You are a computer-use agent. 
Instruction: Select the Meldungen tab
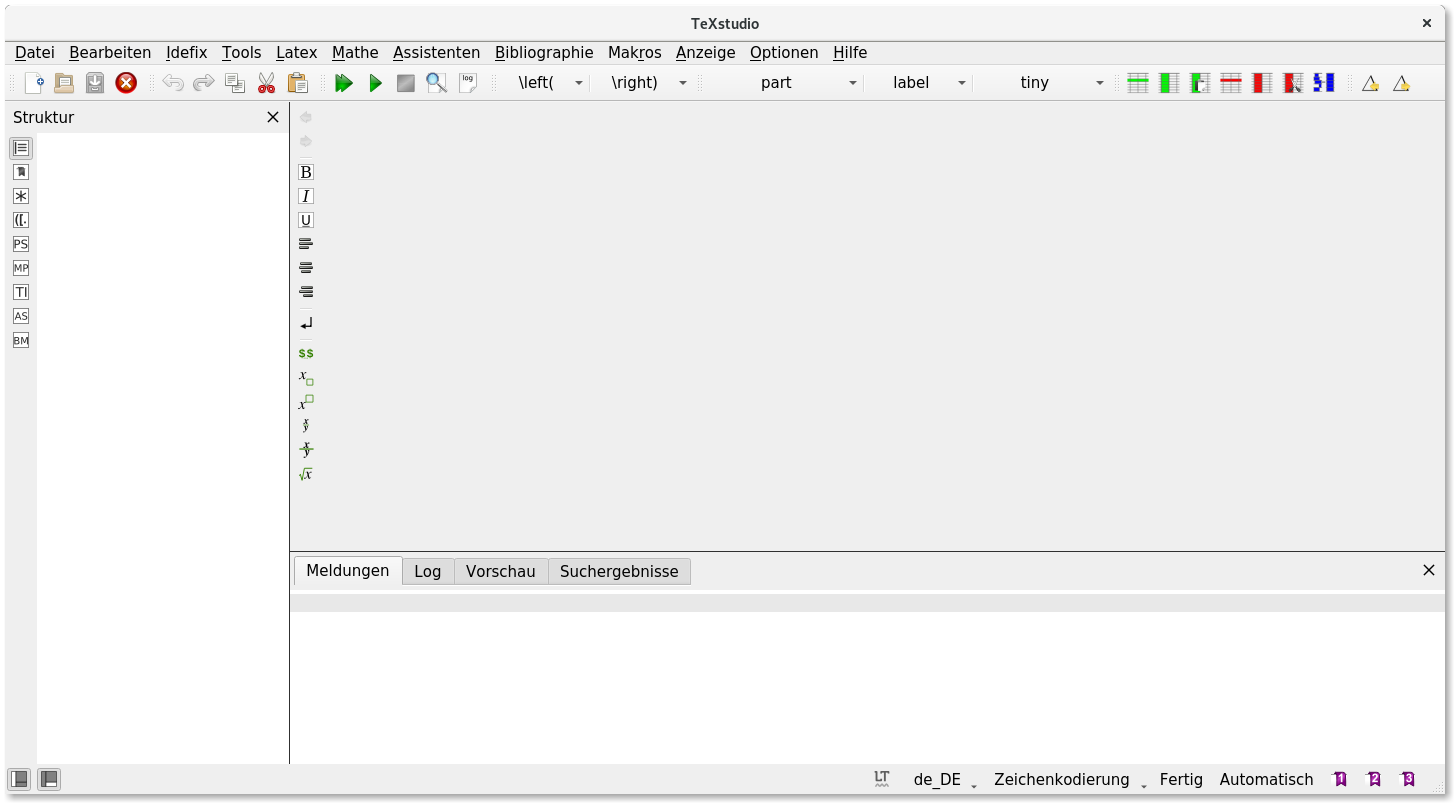click(x=348, y=571)
